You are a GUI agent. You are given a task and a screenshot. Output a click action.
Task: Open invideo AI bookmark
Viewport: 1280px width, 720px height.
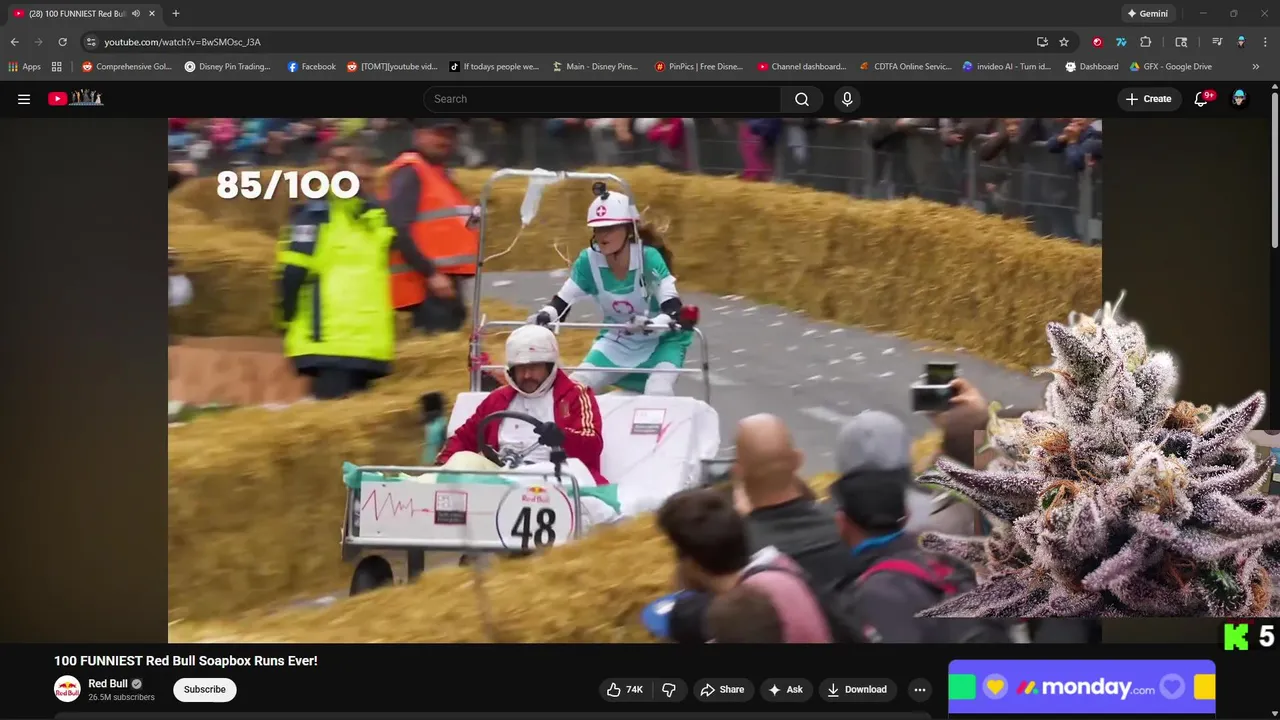(1006, 67)
